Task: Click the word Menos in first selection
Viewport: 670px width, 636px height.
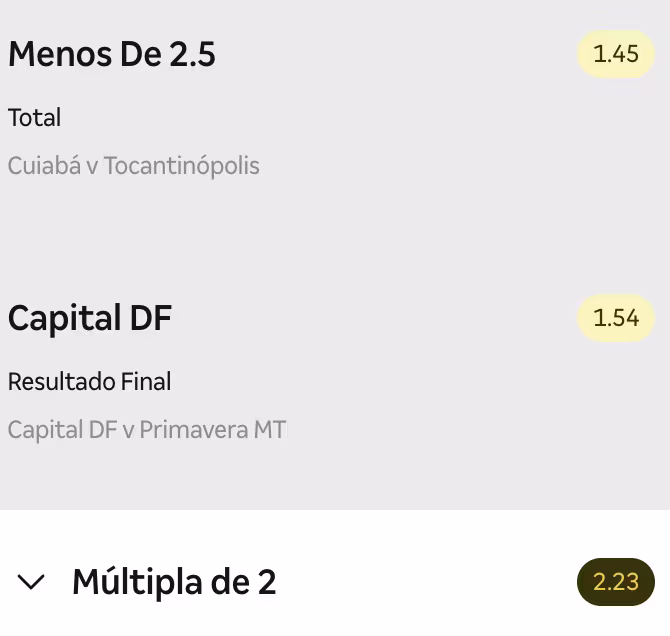Action: coord(60,54)
